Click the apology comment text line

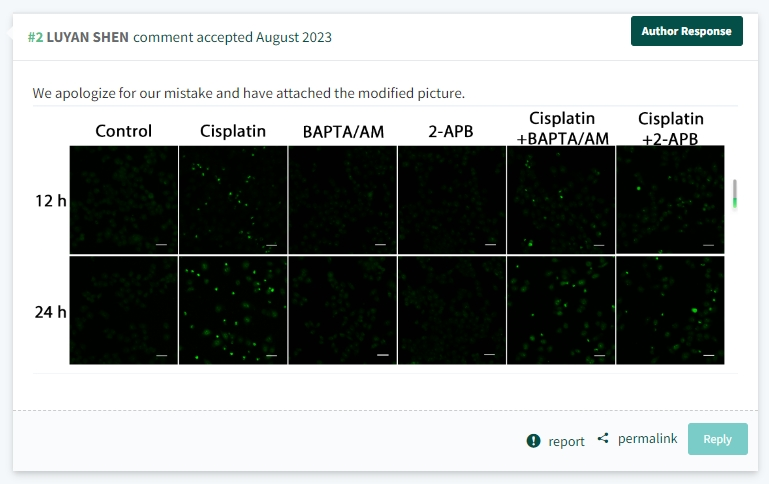tap(249, 93)
